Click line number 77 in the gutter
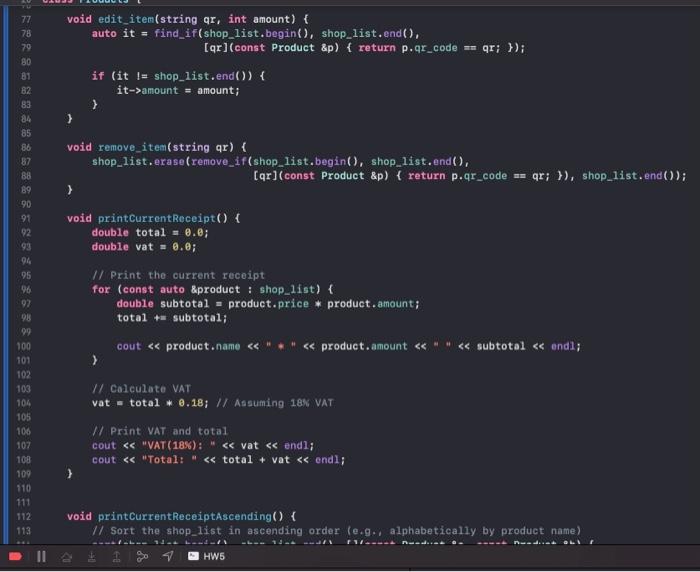 [26, 19]
